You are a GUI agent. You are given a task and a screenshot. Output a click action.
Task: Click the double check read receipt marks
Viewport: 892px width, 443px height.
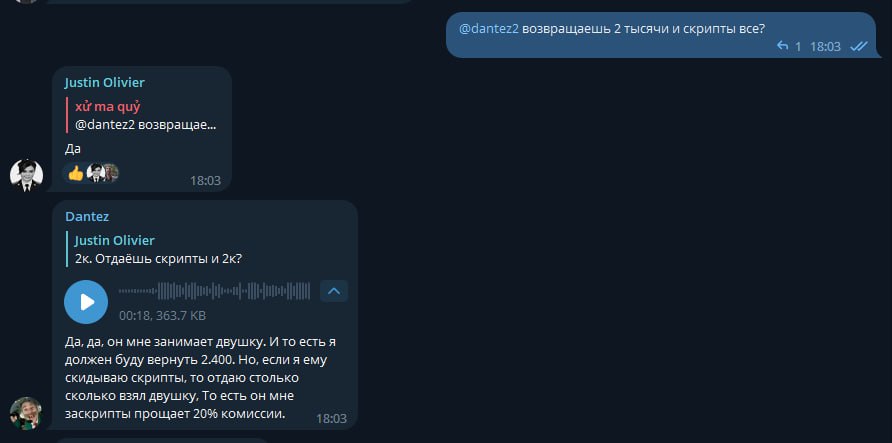[x=858, y=47]
